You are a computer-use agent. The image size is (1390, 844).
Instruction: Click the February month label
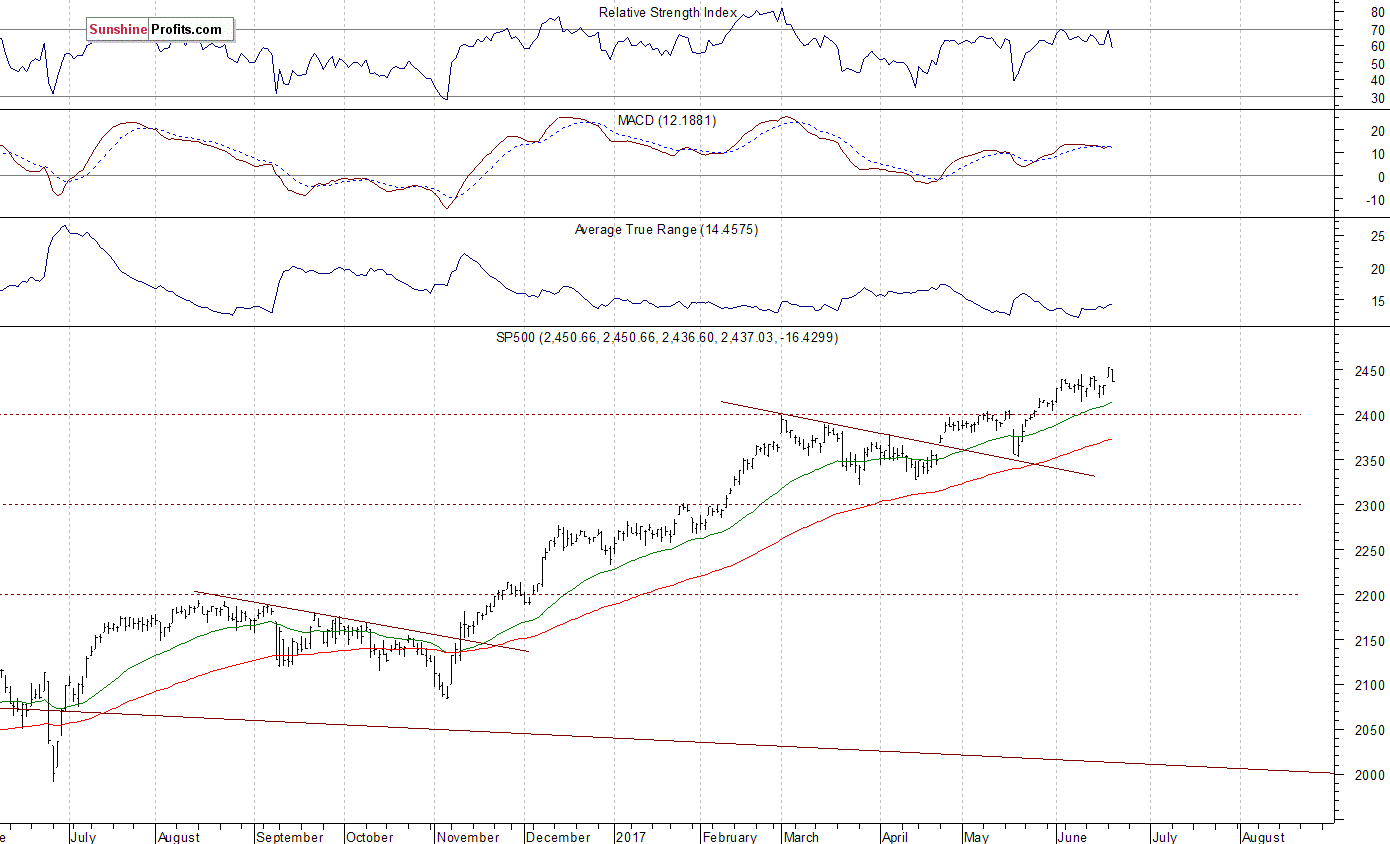point(728,837)
